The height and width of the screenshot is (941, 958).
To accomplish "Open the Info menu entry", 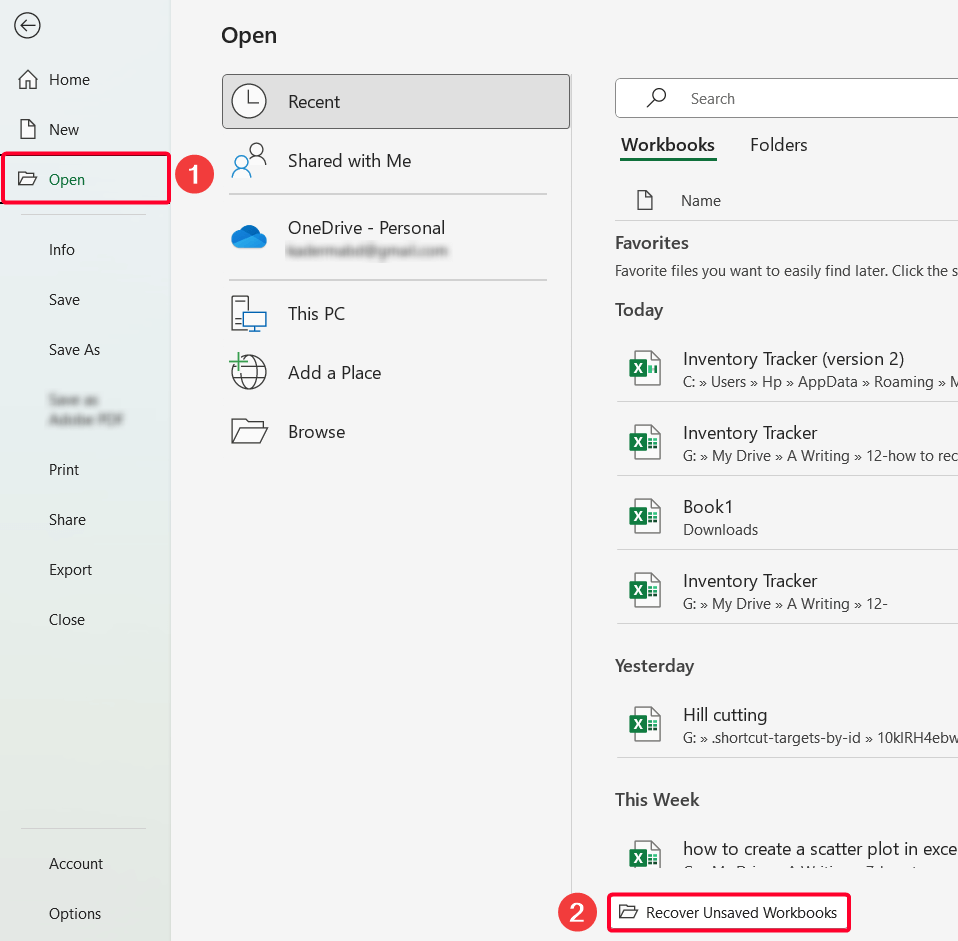I will tap(62, 249).
